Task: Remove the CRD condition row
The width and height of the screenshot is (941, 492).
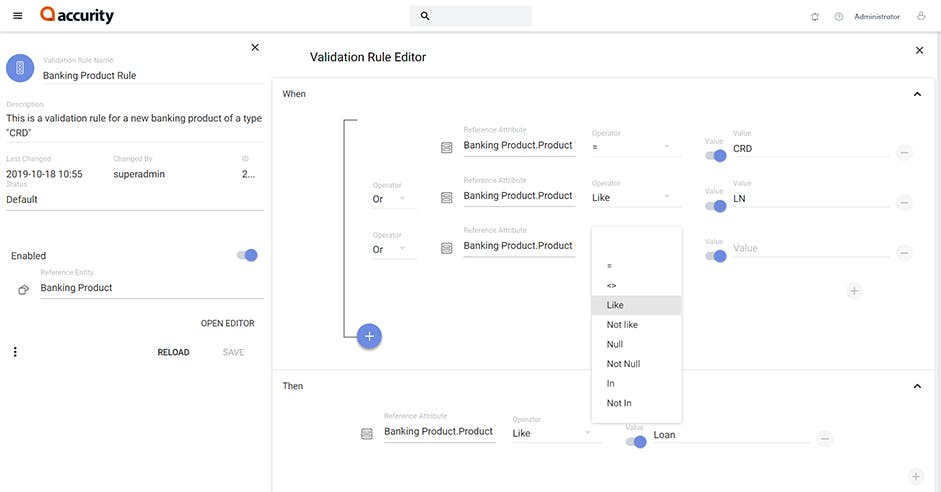Action: (903, 153)
